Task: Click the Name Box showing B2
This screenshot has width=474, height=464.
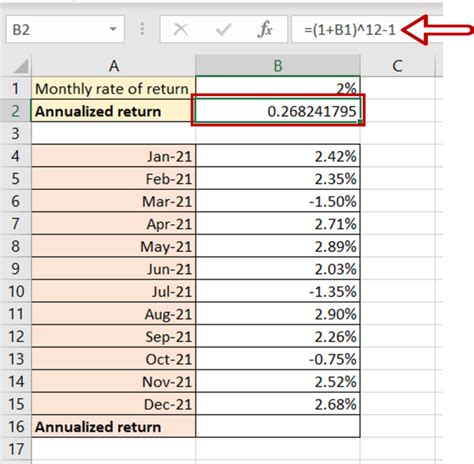Action: [65, 29]
